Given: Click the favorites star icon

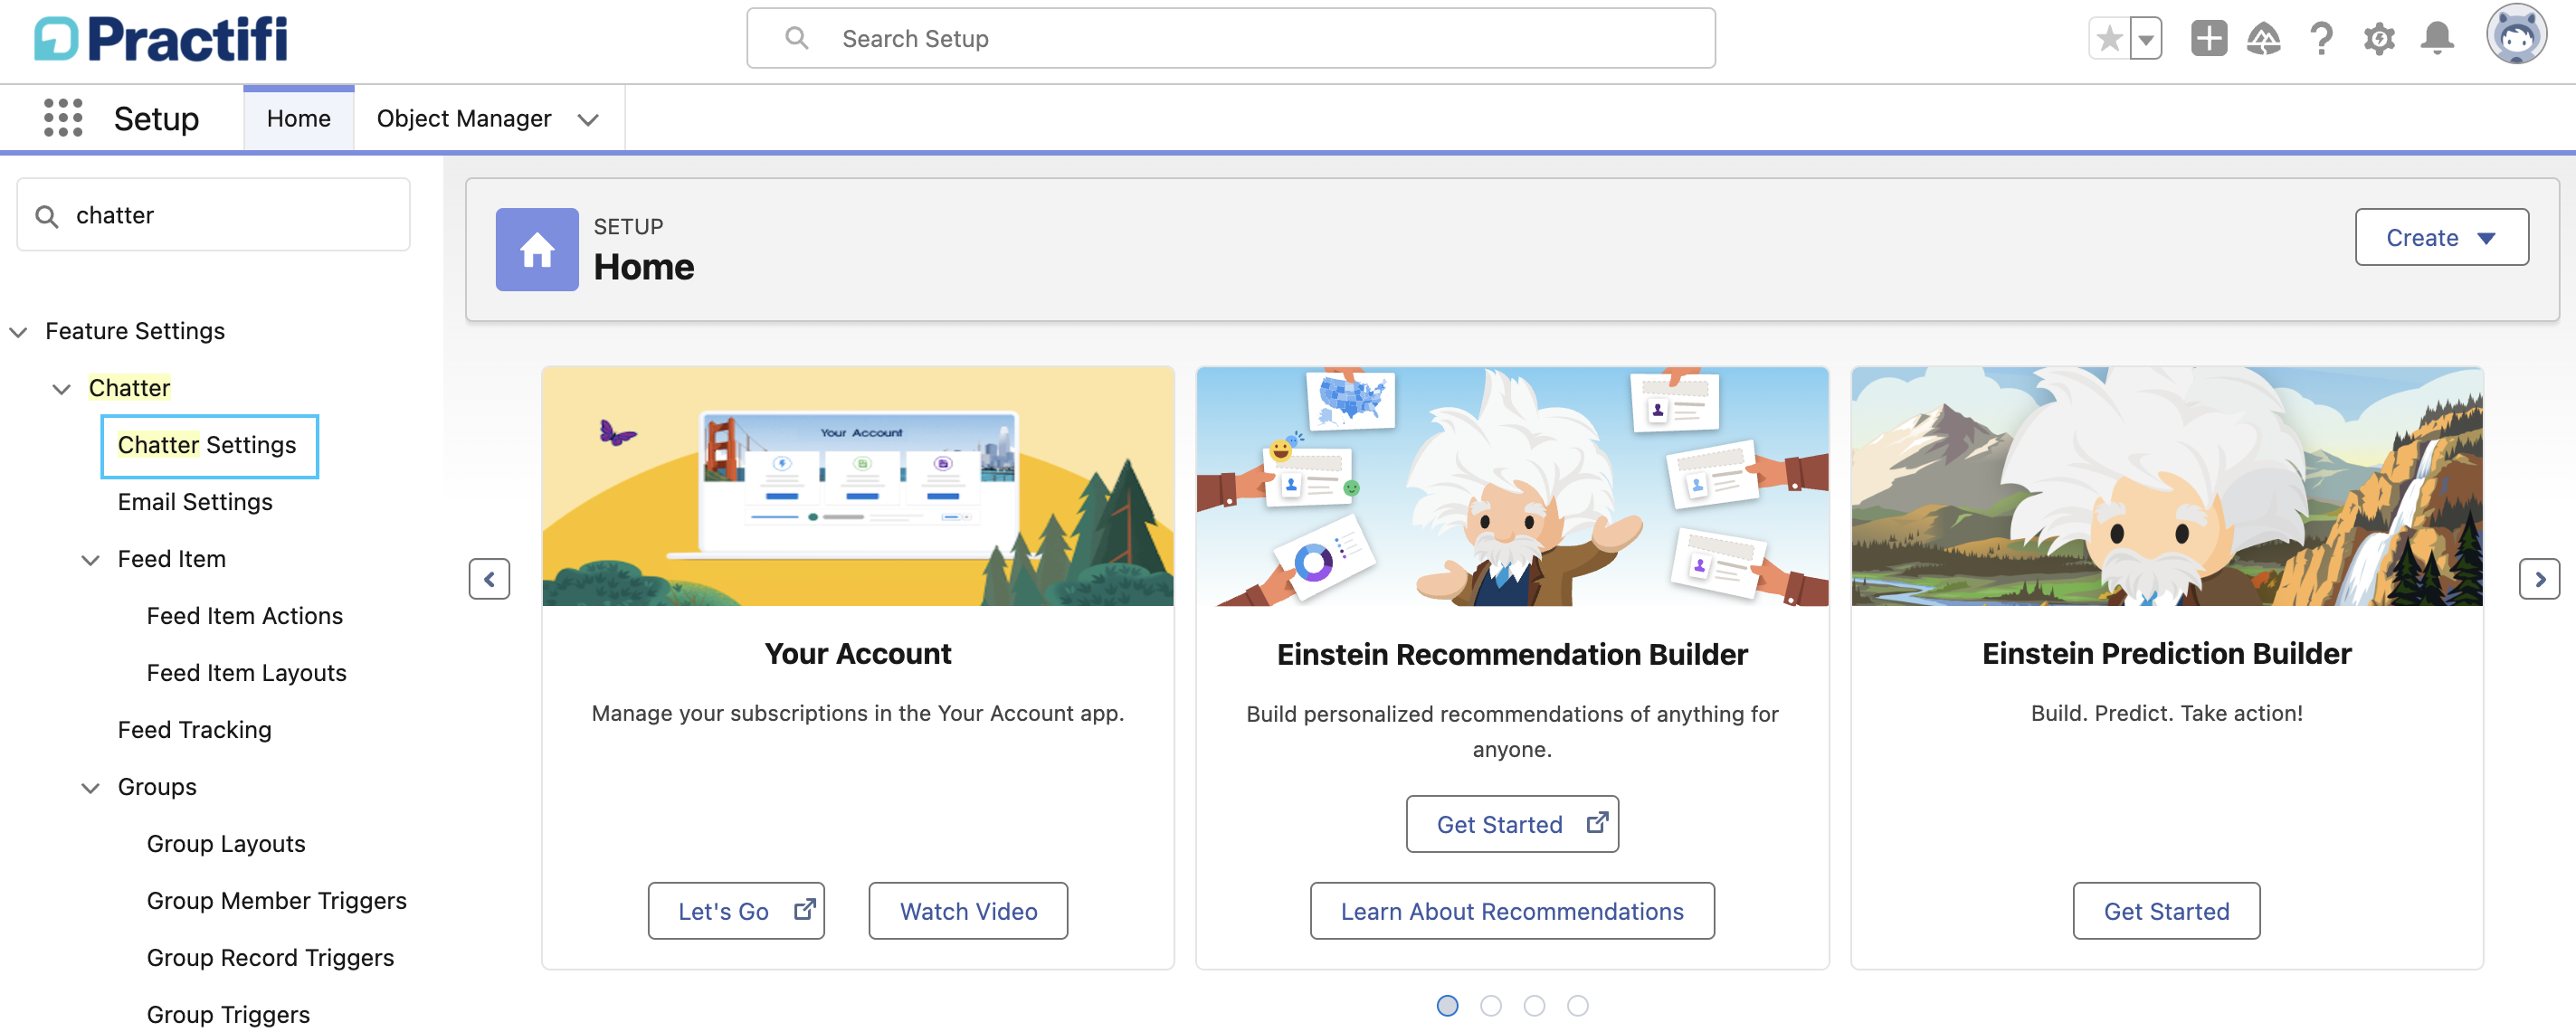Looking at the screenshot, I should (x=2109, y=39).
